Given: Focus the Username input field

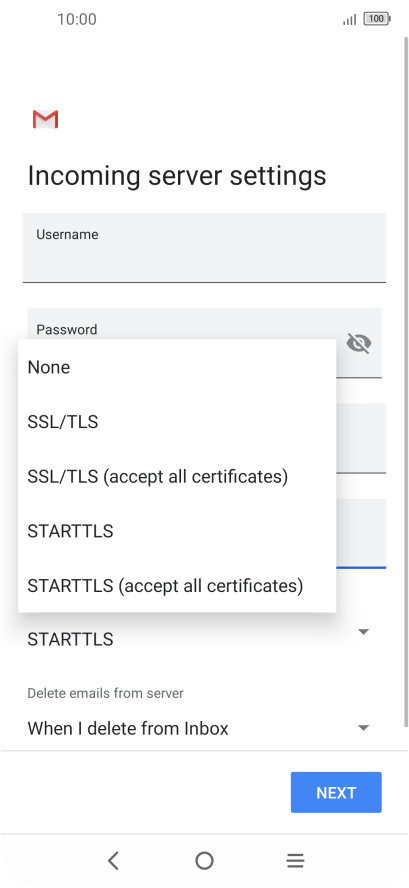Looking at the screenshot, I should [x=204, y=247].
